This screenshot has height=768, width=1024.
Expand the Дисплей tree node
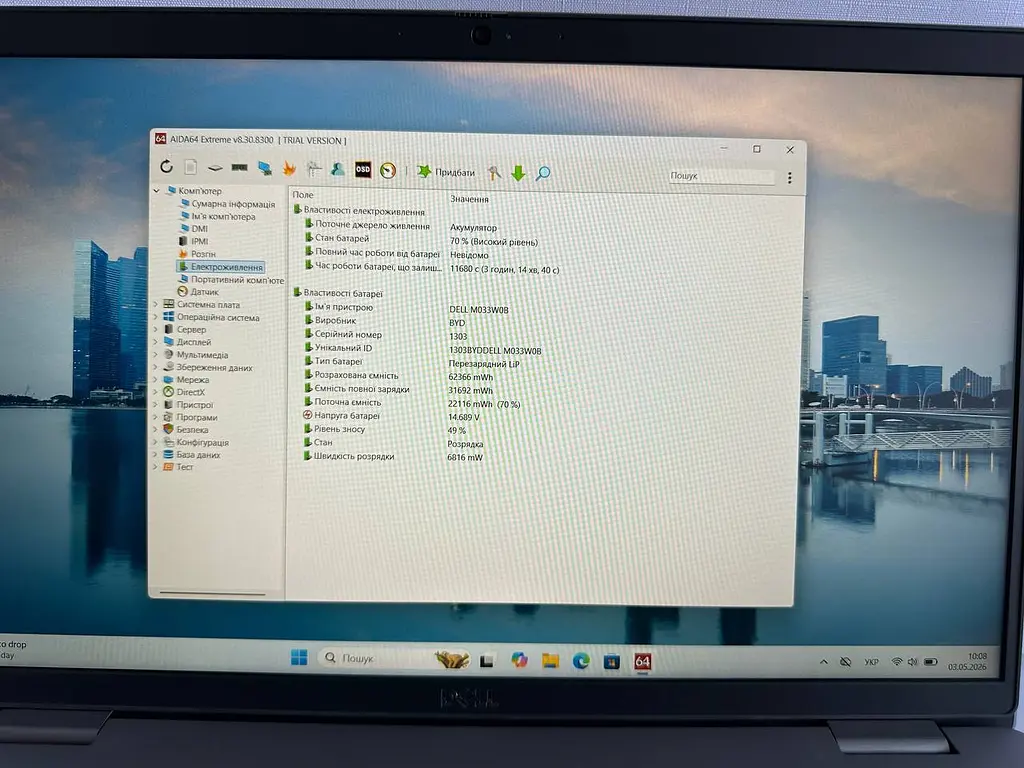click(155, 342)
